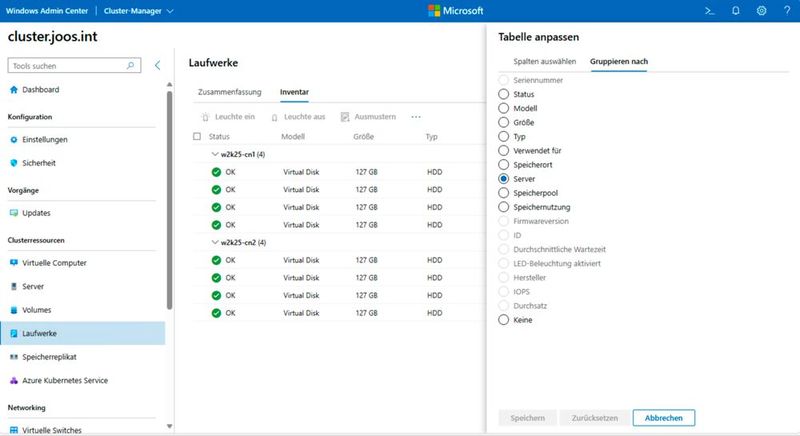Click the Virtuelle Computer icon
This screenshot has width=800, height=436.
point(14,263)
